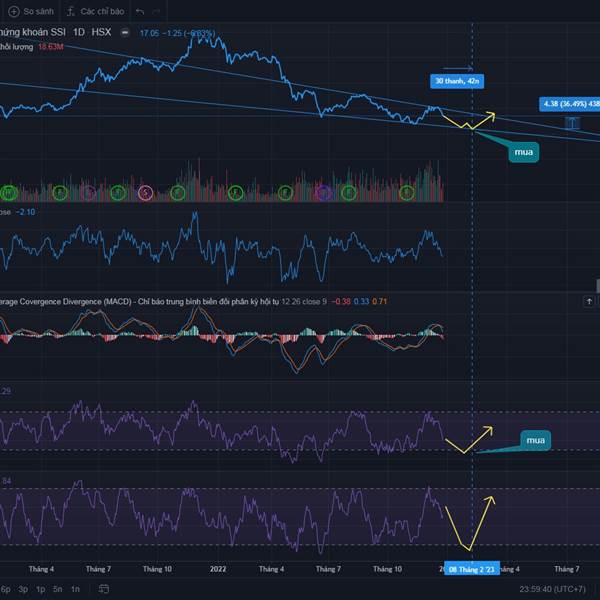Undo the last chart action
Screen dimensions: 600x600
140,12
